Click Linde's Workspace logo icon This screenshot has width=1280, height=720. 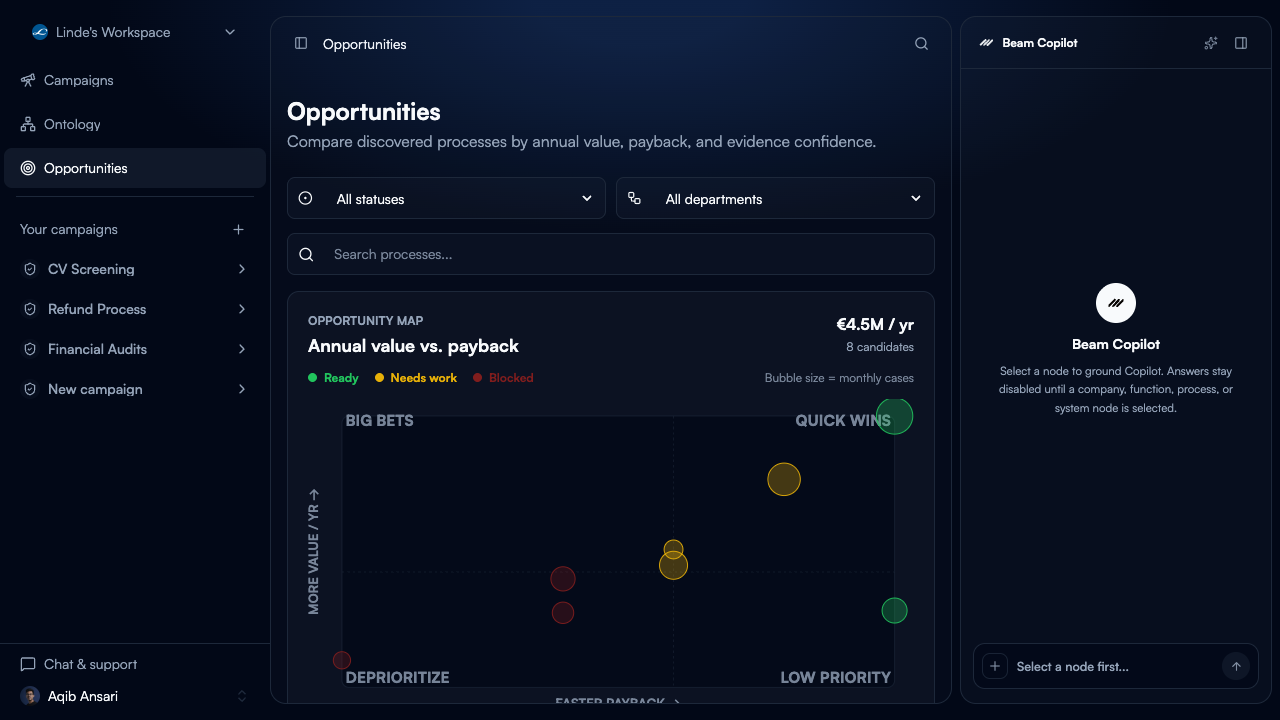pyautogui.click(x=40, y=32)
